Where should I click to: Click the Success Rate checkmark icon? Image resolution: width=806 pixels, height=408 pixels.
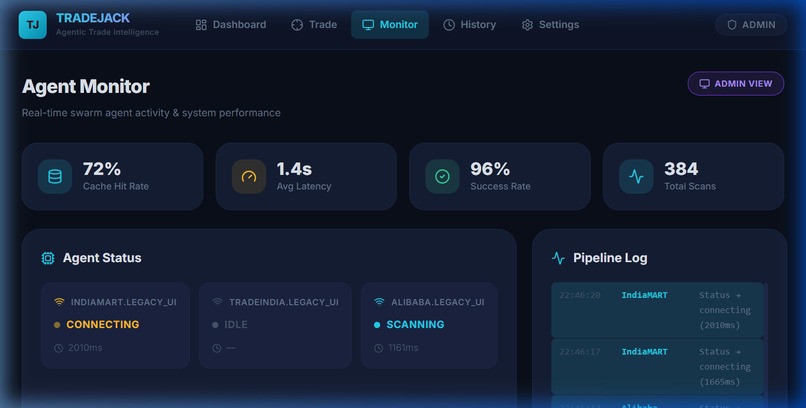[x=442, y=177]
